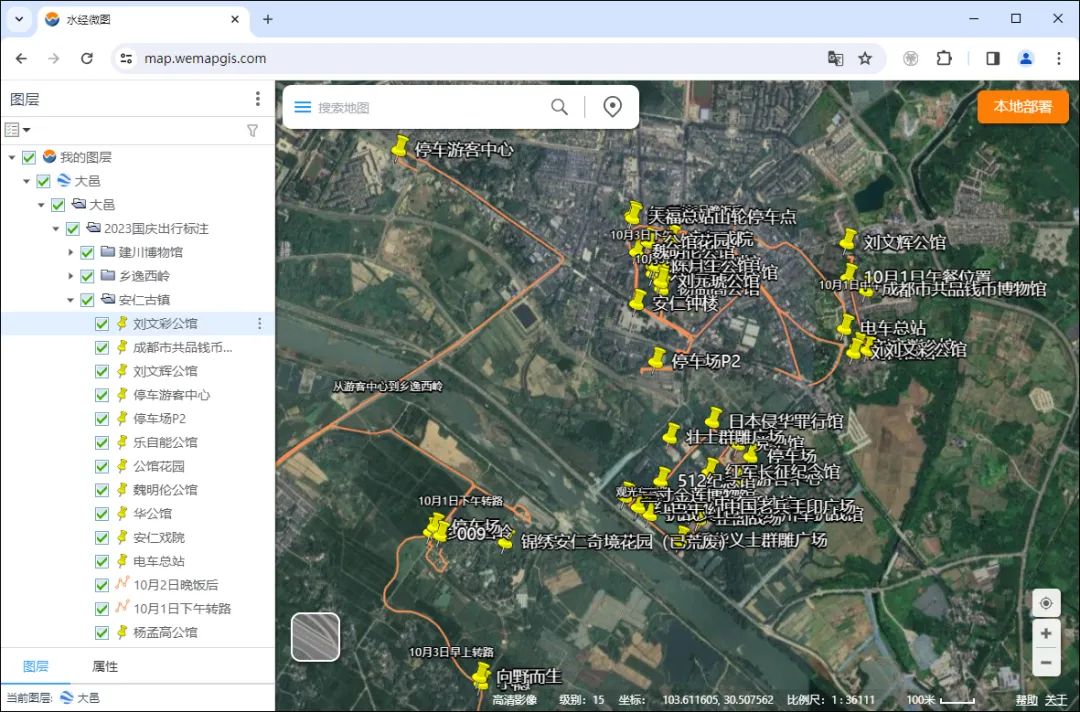Click the 帮助 link in status bar
1080x712 pixels.
click(x=1027, y=700)
